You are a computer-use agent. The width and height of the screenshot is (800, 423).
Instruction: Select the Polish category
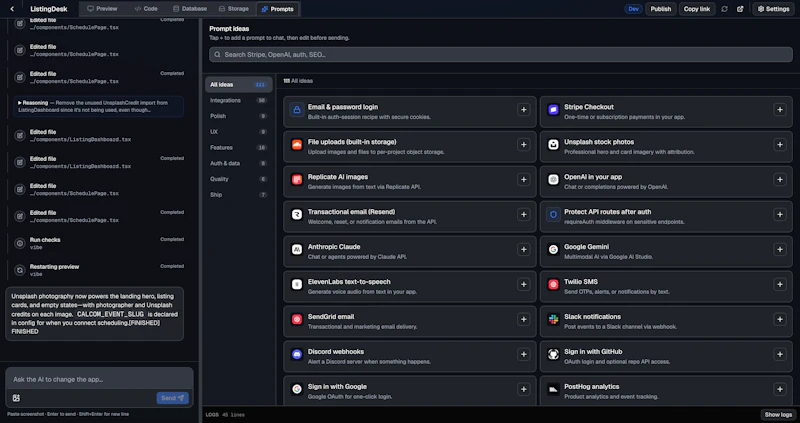point(238,116)
